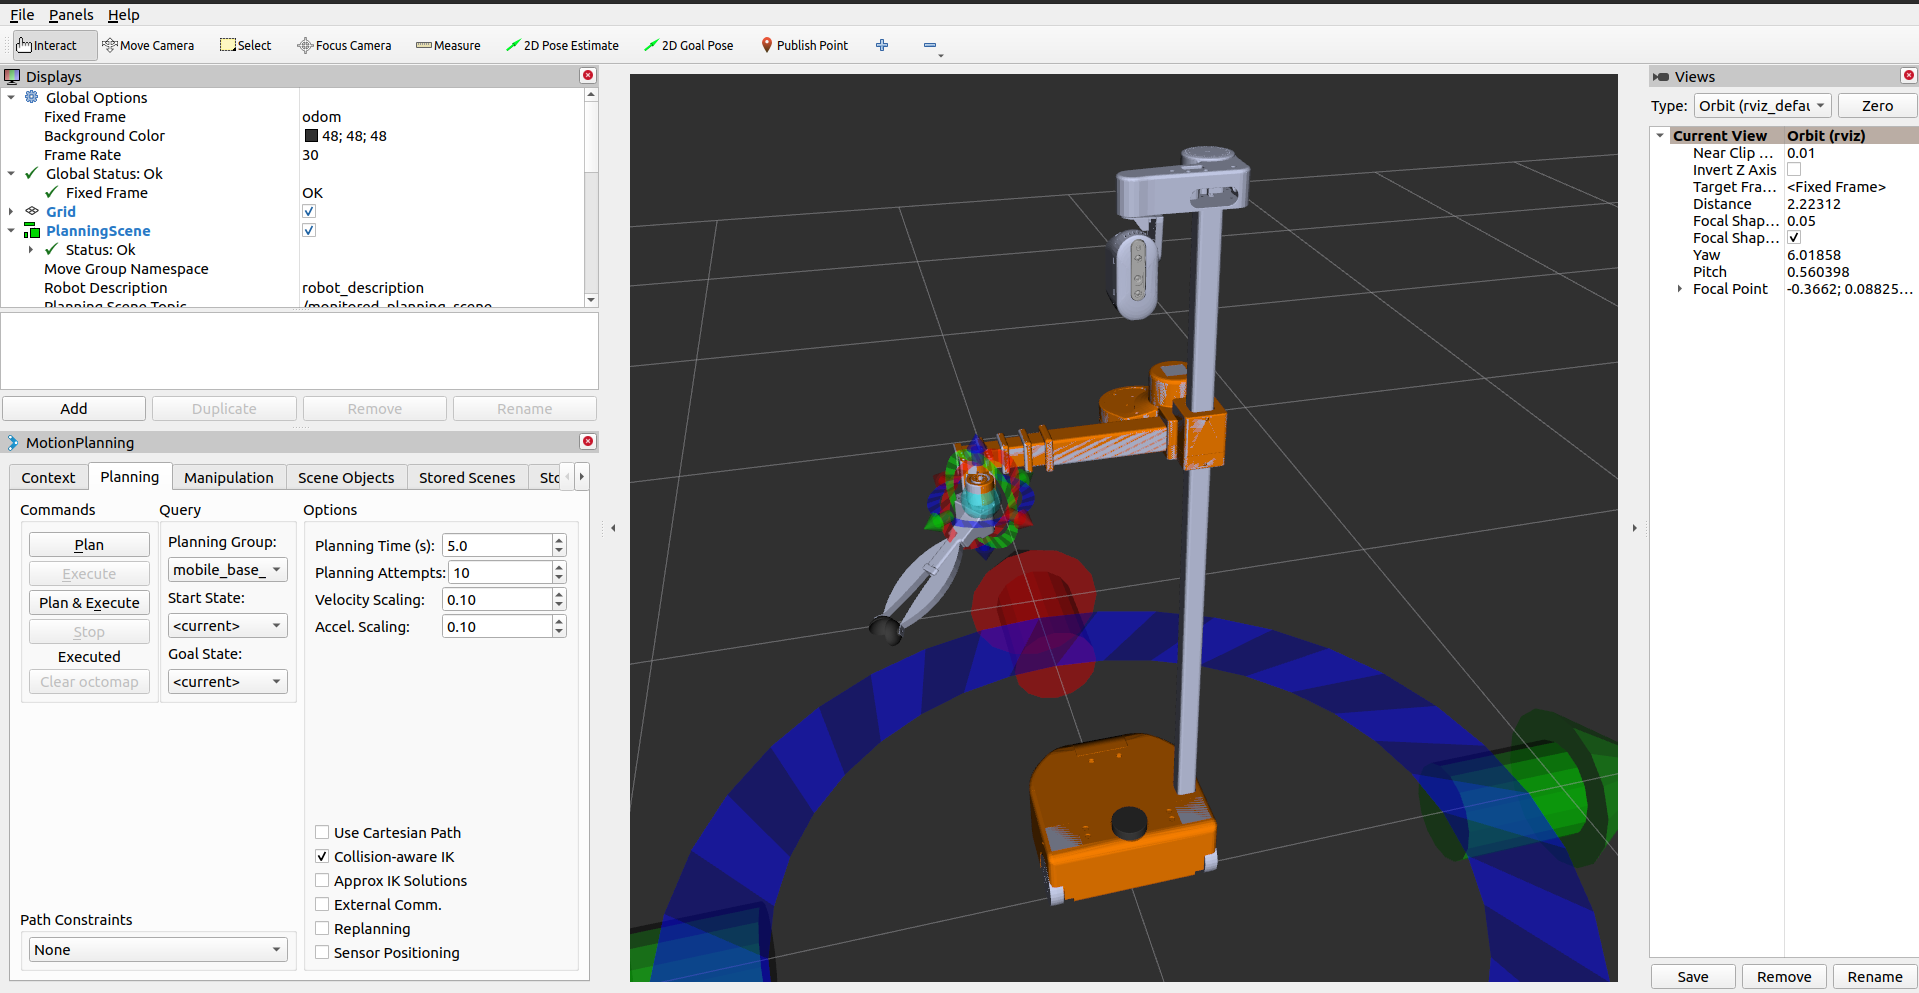Open the Panels menu
Screen dimensions: 1919x993
click(x=71, y=15)
